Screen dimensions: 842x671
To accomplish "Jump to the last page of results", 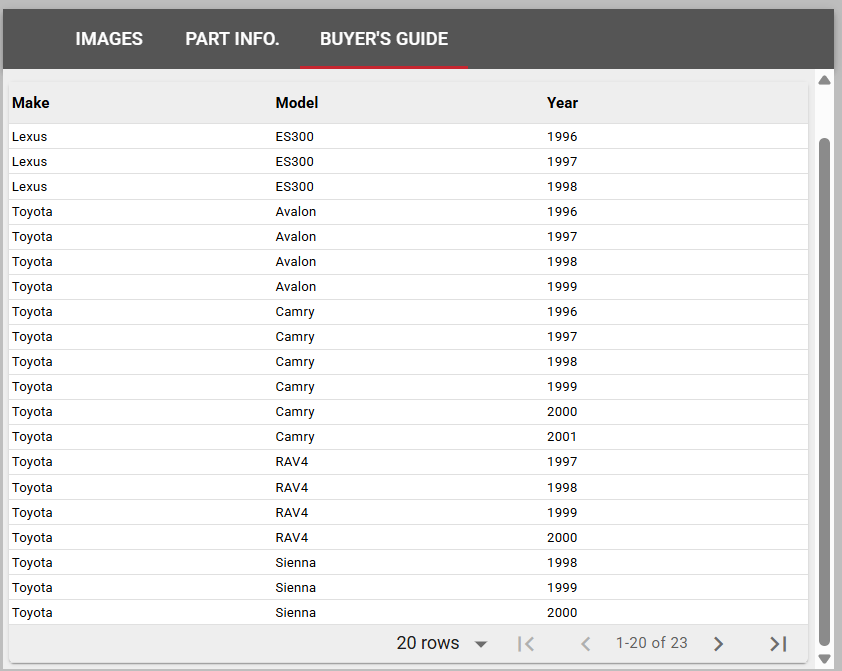I will click(778, 643).
